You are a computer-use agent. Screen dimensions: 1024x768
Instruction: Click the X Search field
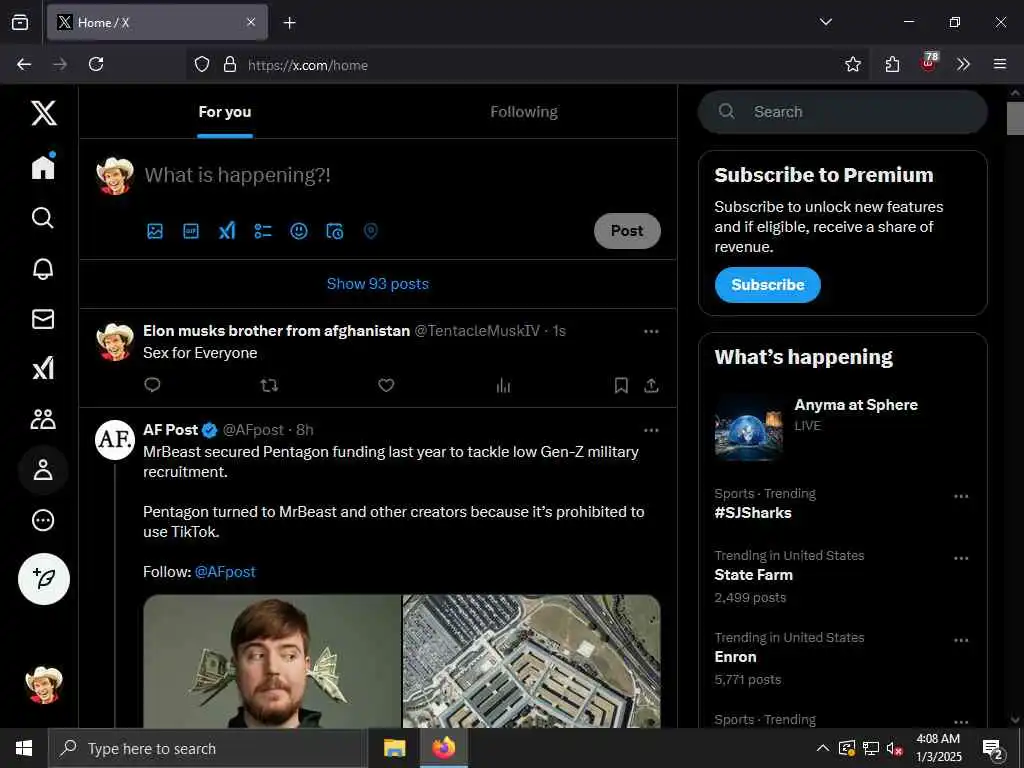(842, 112)
